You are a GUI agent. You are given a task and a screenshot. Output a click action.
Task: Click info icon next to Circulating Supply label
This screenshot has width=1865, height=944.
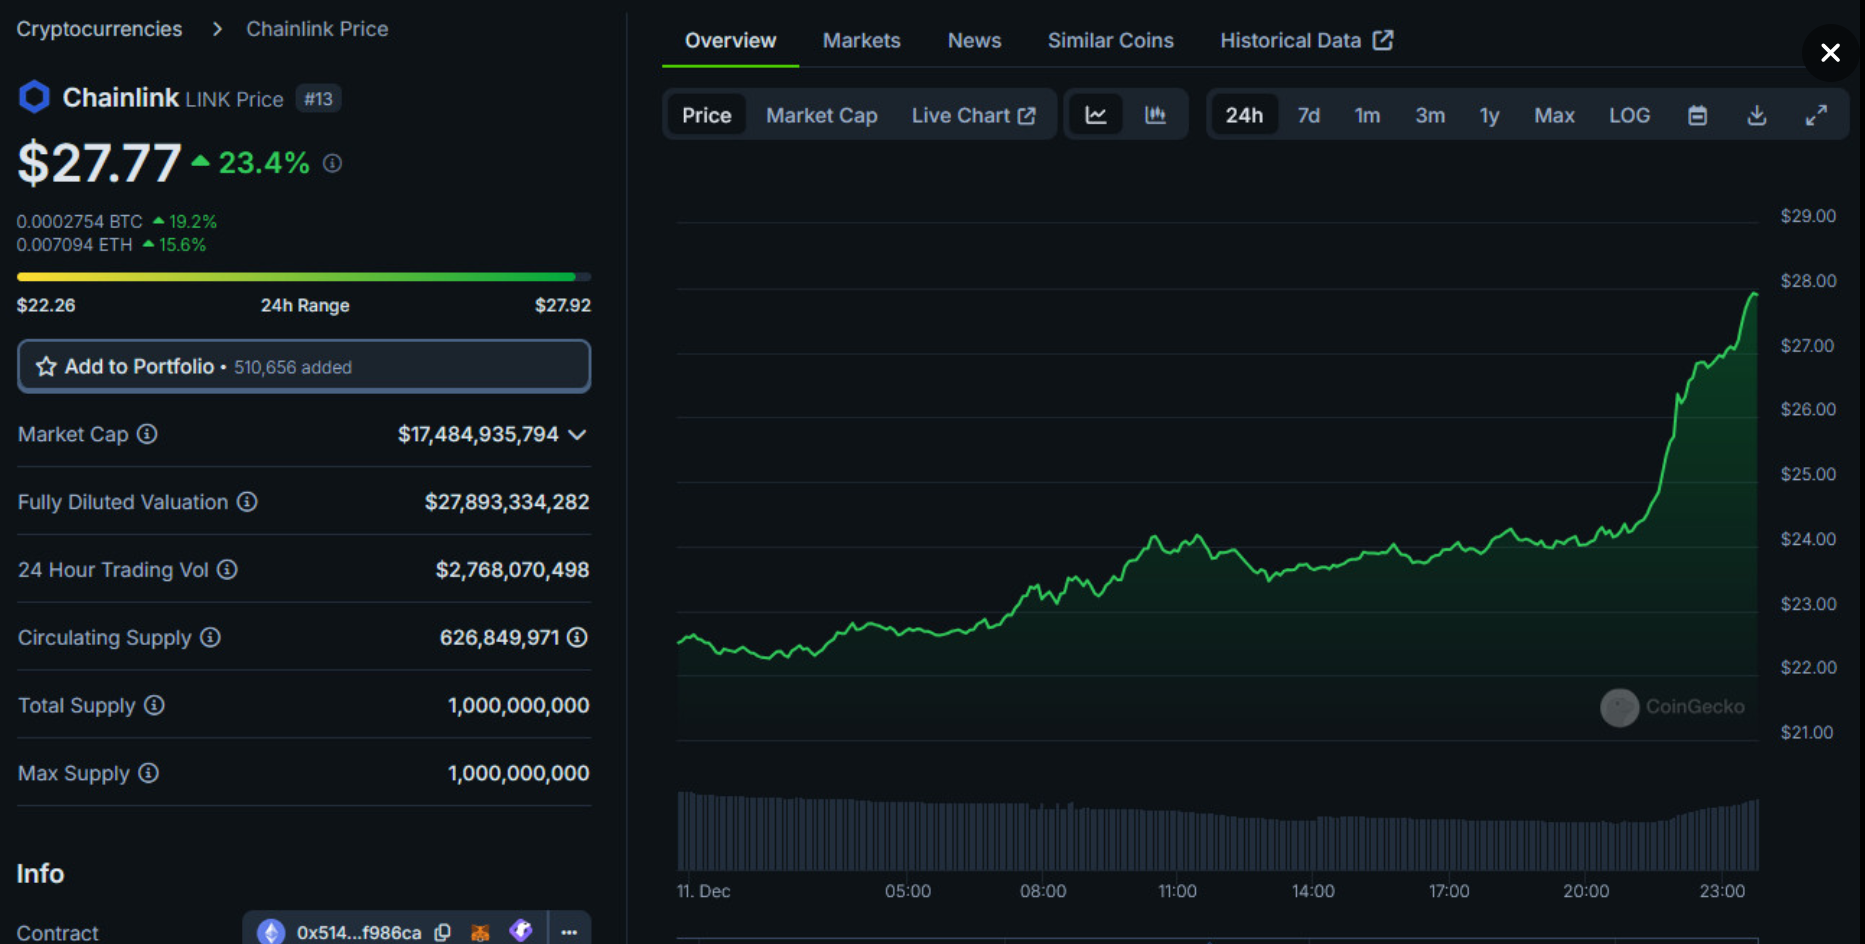[x=210, y=637]
